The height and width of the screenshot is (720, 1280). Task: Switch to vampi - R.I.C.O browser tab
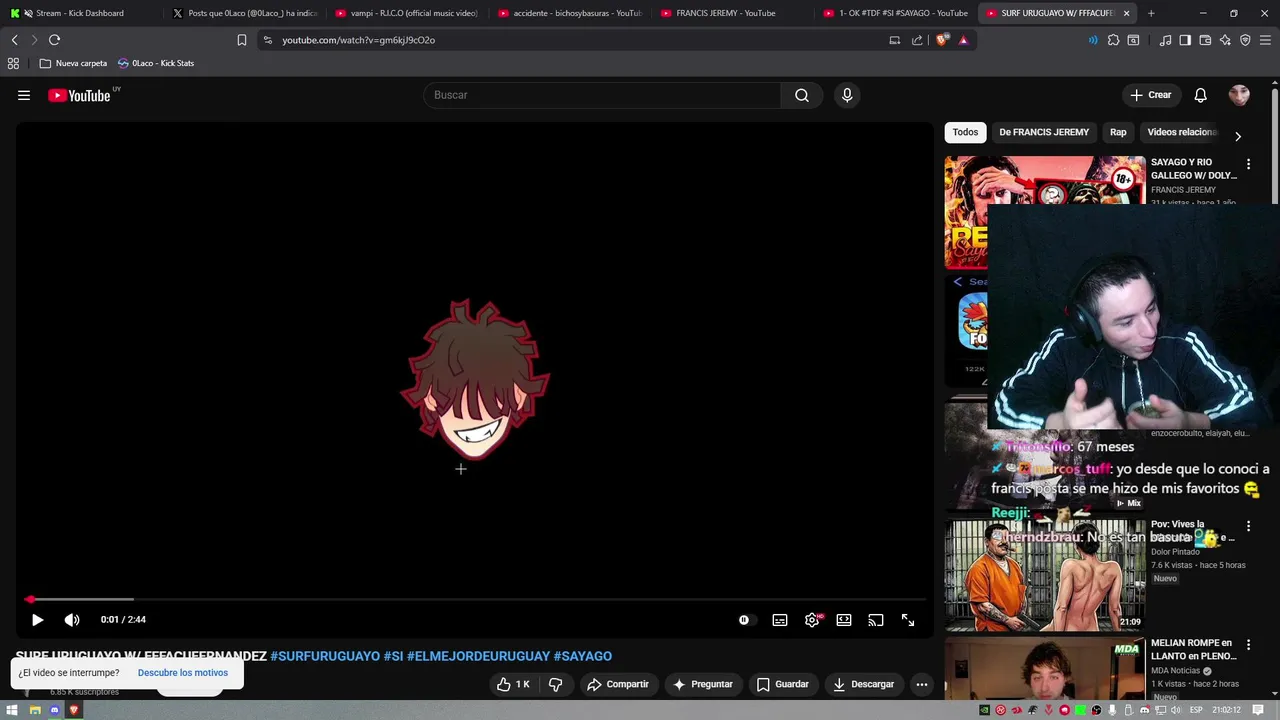coord(407,13)
